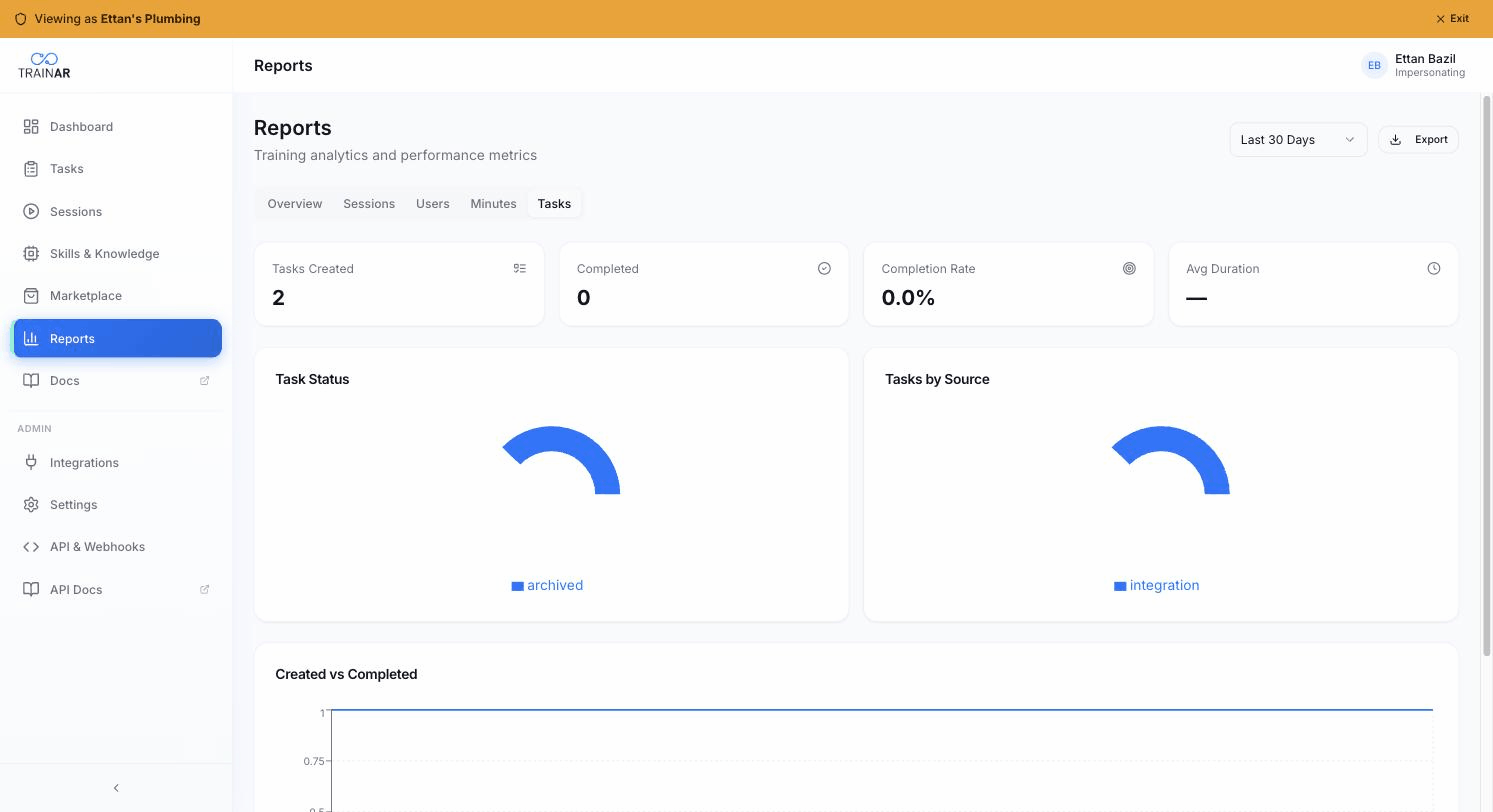Image resolution: width=1493 pixels, height=812 pixels.
Task: Open the Docs external link
Action: tap(117, 381)
